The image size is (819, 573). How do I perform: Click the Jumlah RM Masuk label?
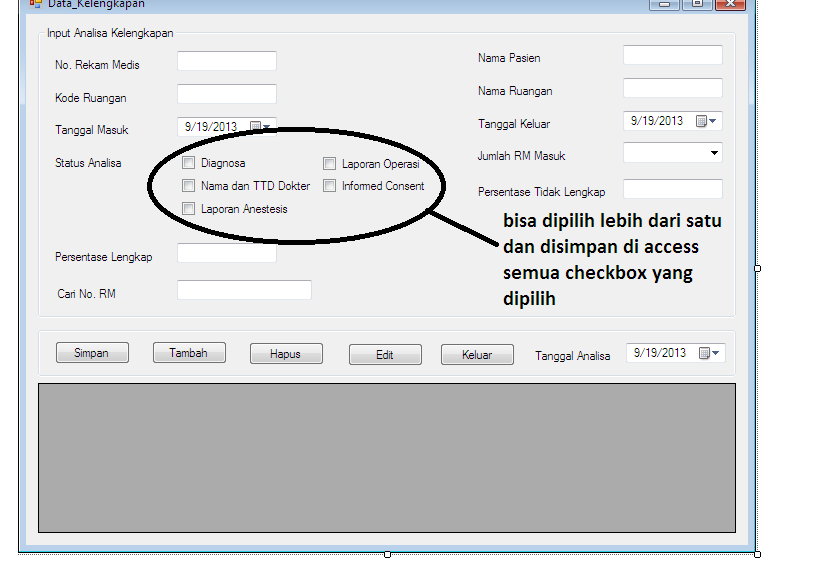521,156
